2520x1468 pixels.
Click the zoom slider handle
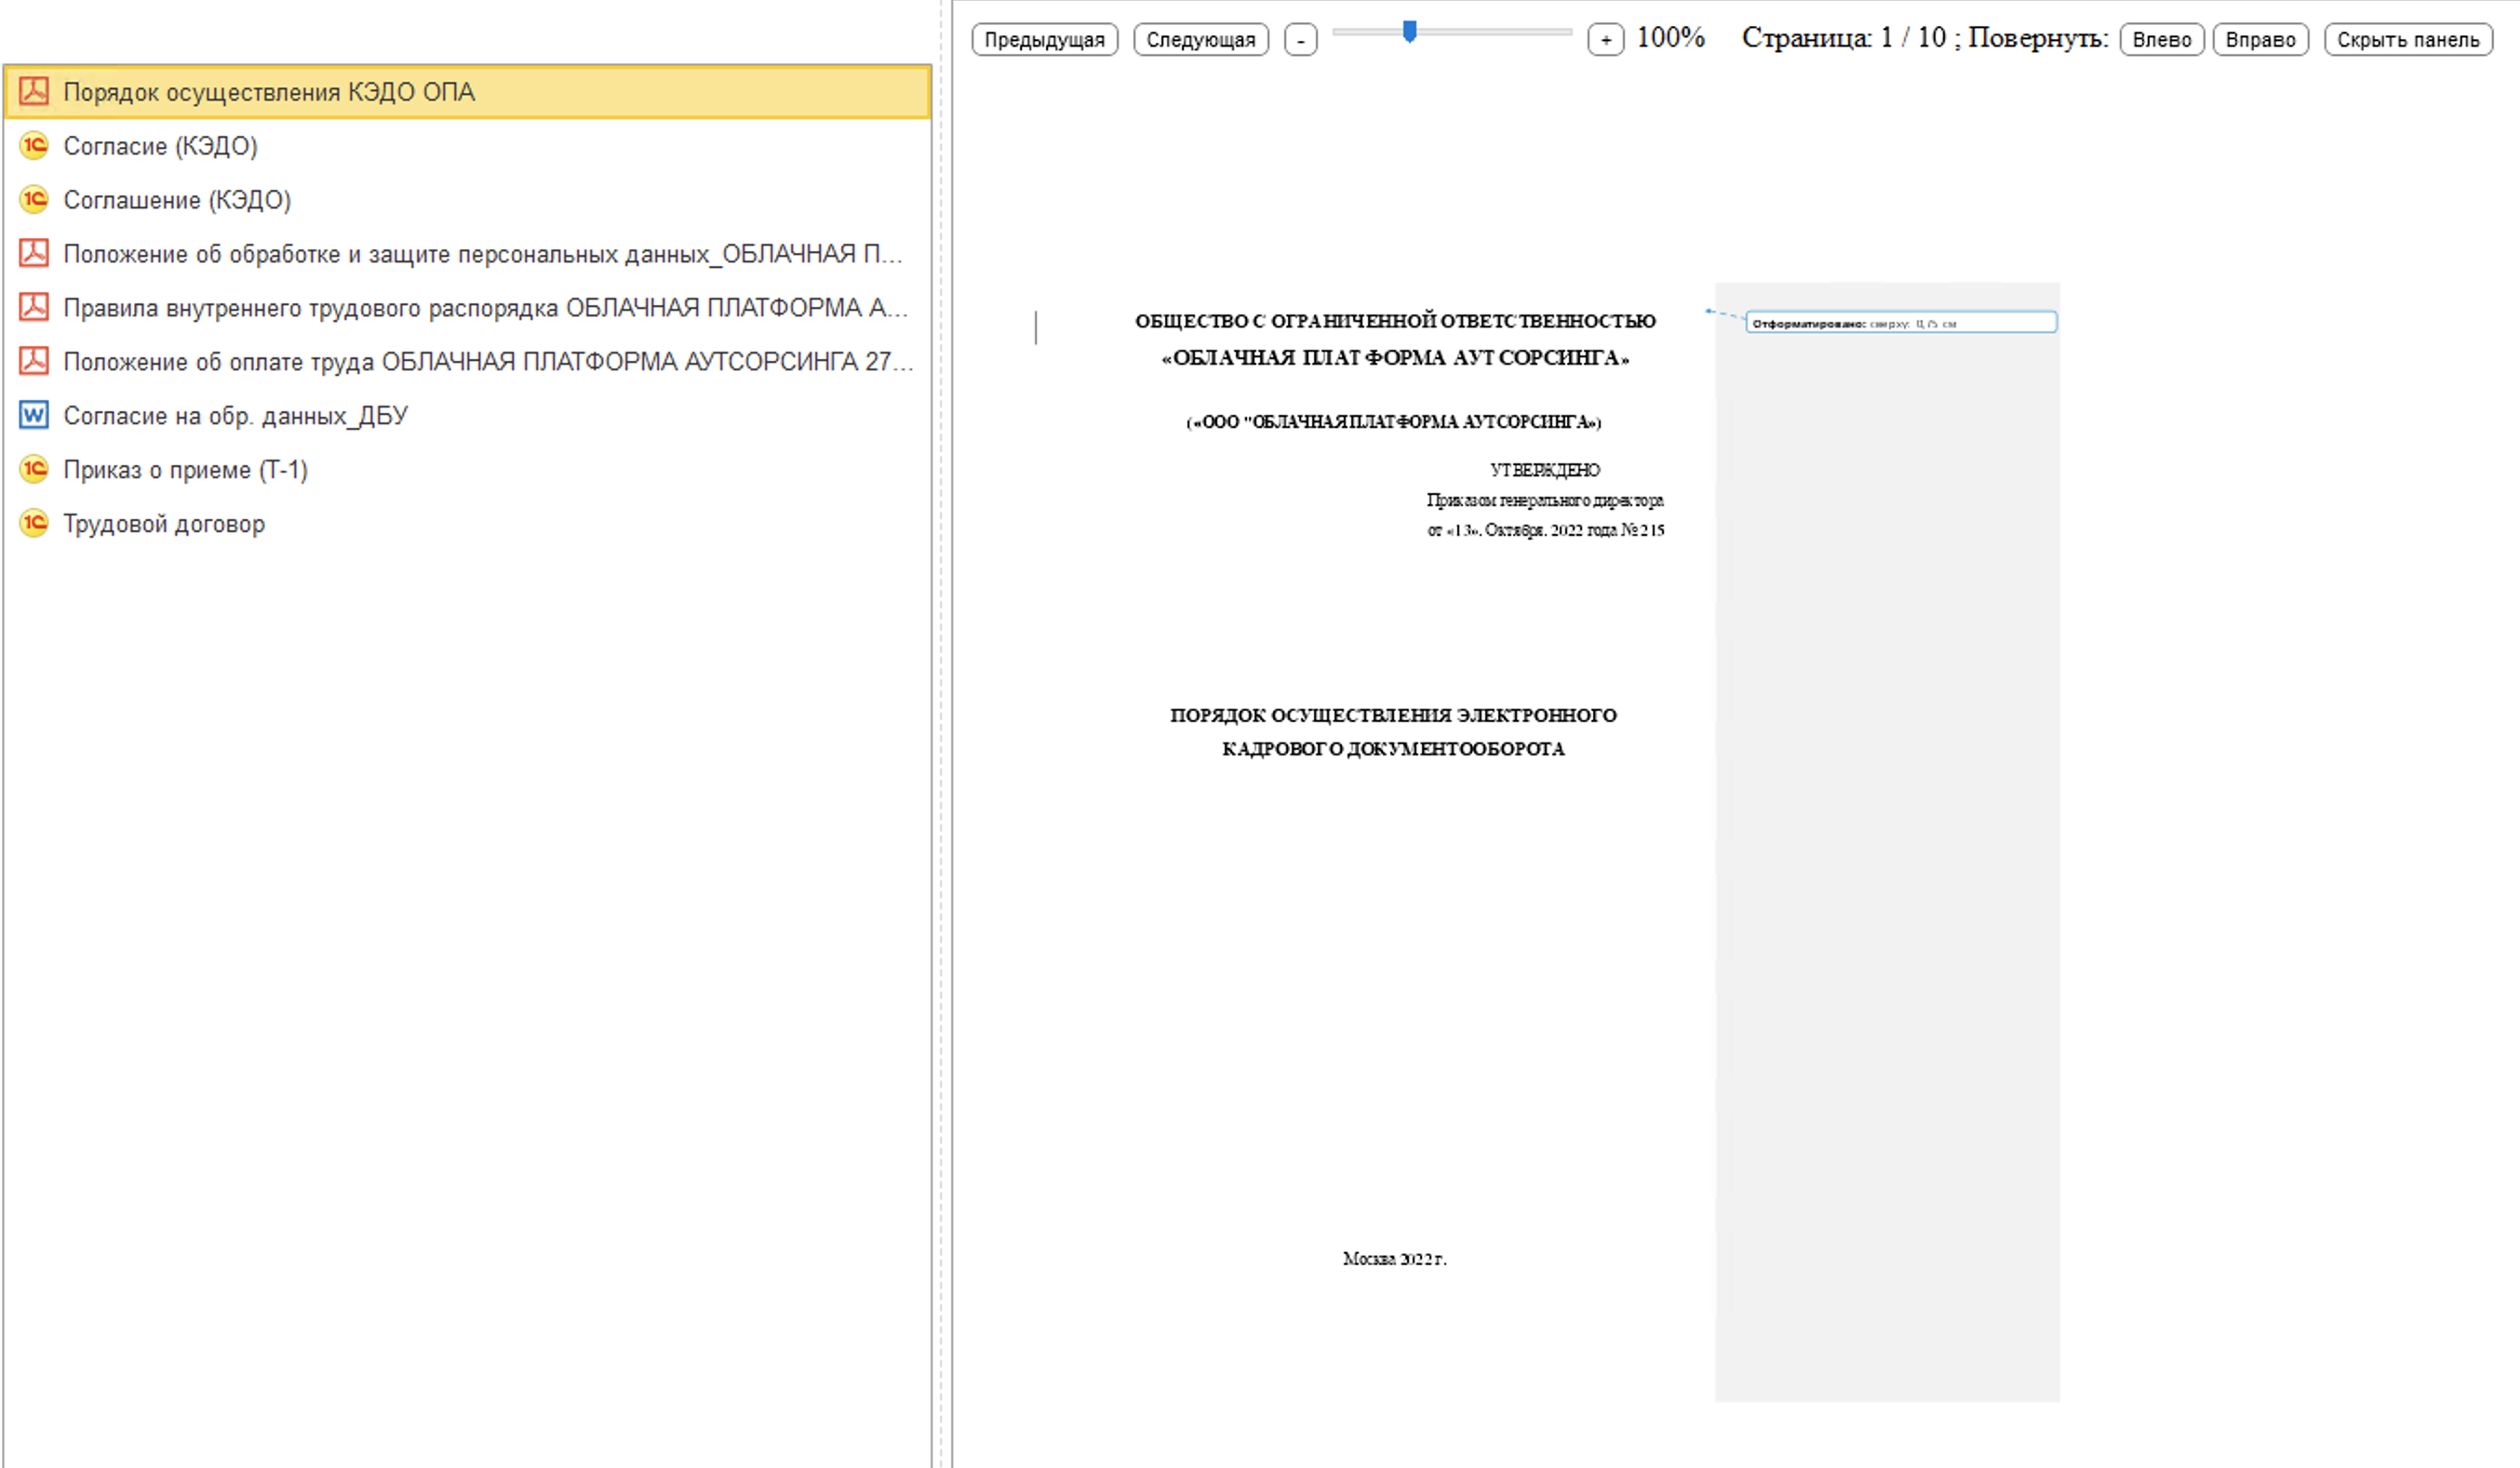[x=1409, y=32]
